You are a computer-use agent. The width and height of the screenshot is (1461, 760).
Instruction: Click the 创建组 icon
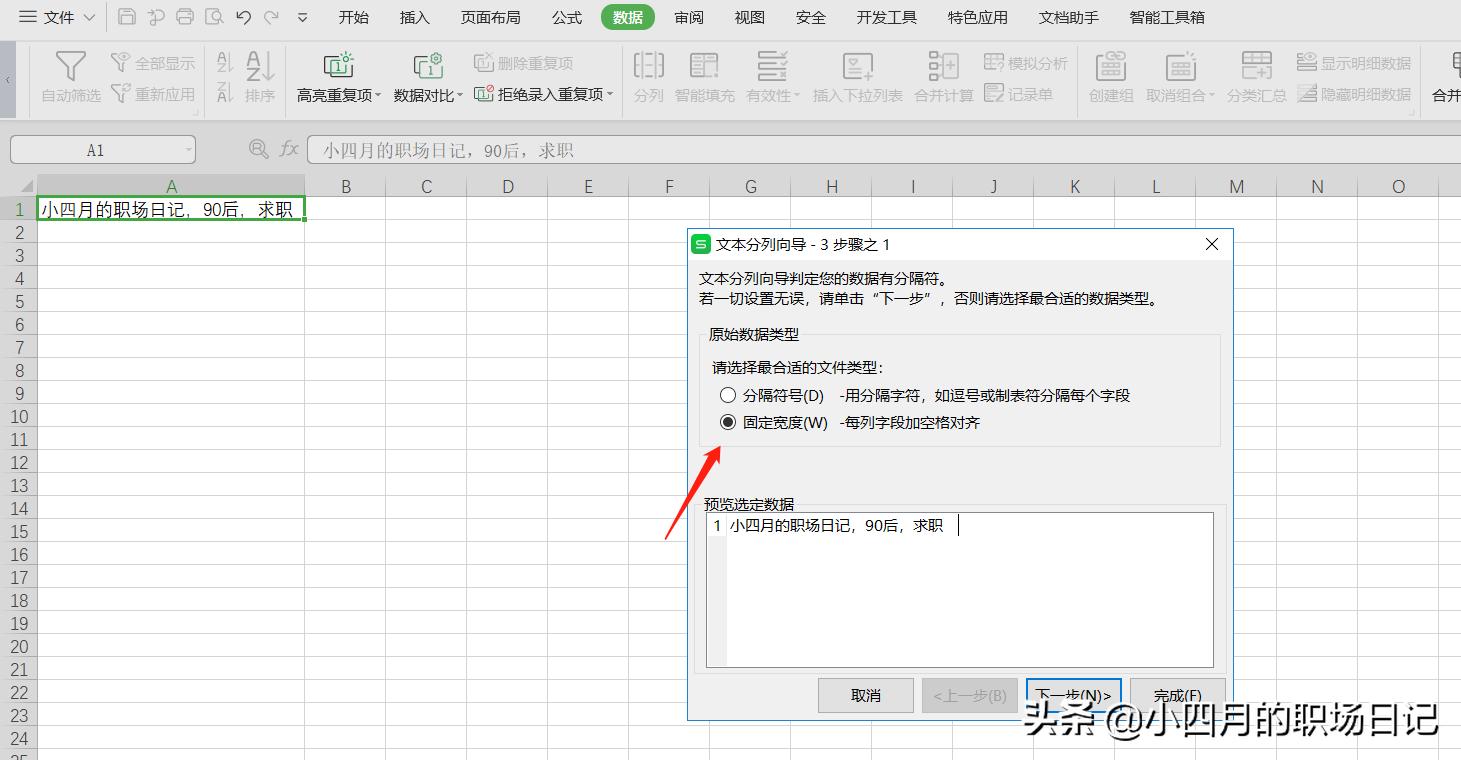[1109, 75]
